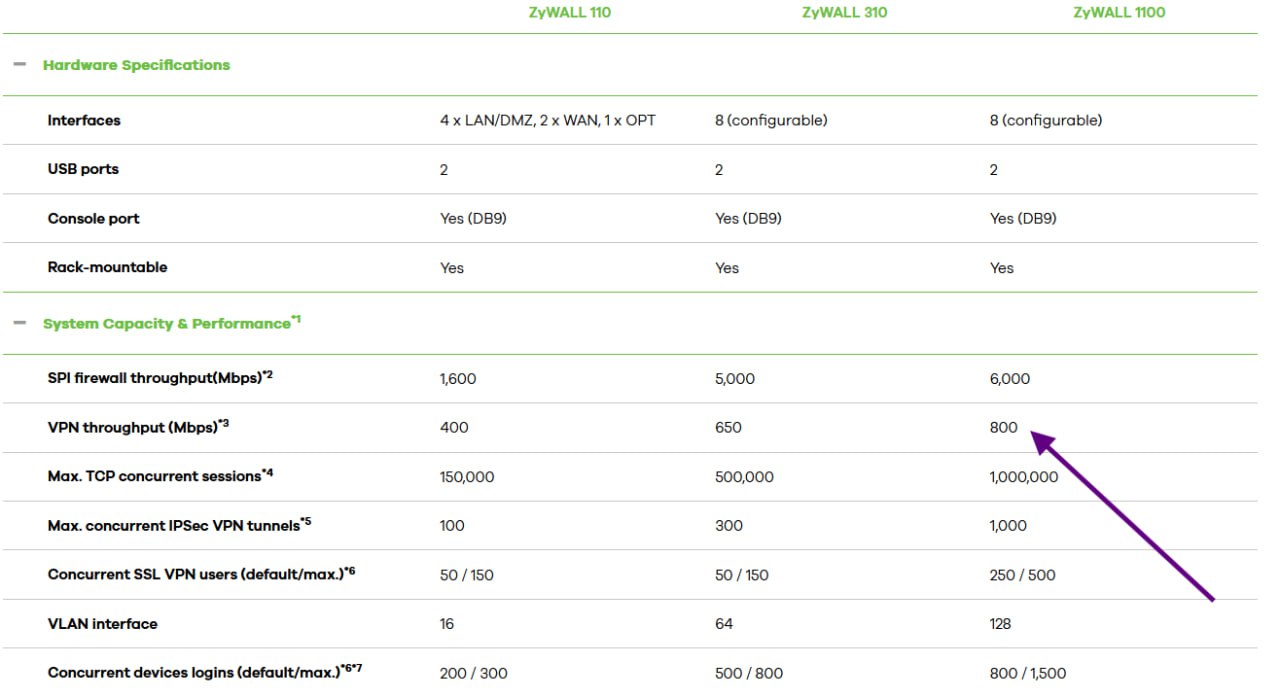Click the Hardware Specifications heading
Viewport: 1280px width, 697px height.
136,65
